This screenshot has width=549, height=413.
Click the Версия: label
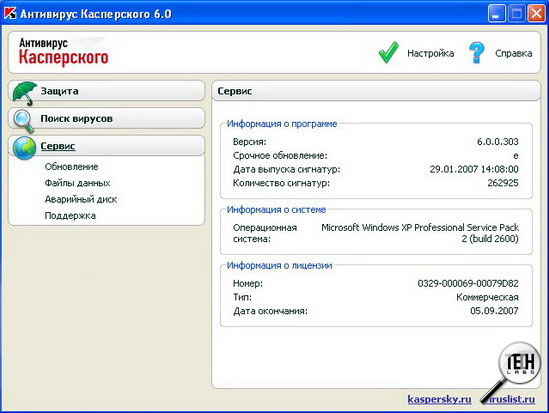click(x=250, y=142)
